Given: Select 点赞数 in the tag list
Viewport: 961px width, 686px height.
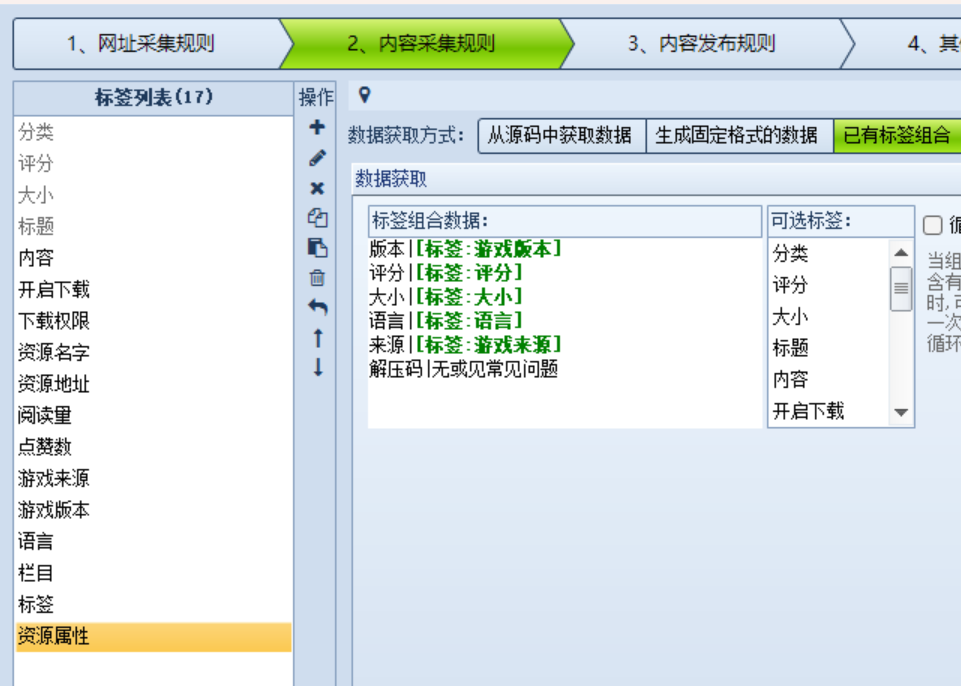Looking at the screenshot, I should click(x=153, y=447).
